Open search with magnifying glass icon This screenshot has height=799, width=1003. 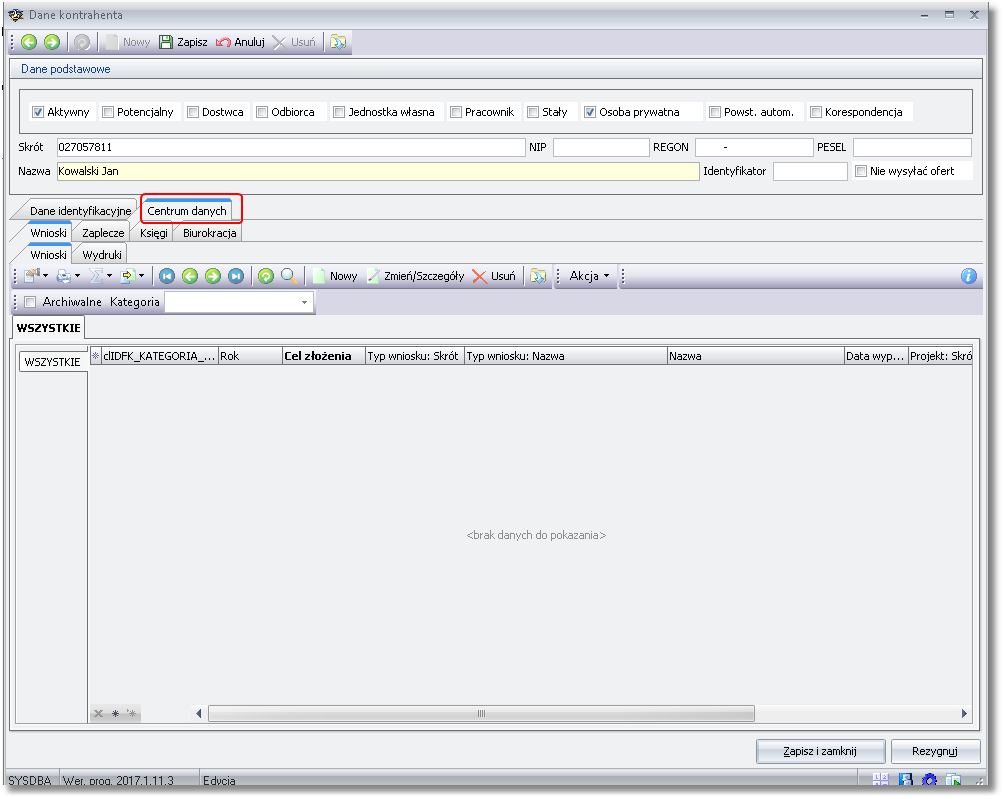288,276
